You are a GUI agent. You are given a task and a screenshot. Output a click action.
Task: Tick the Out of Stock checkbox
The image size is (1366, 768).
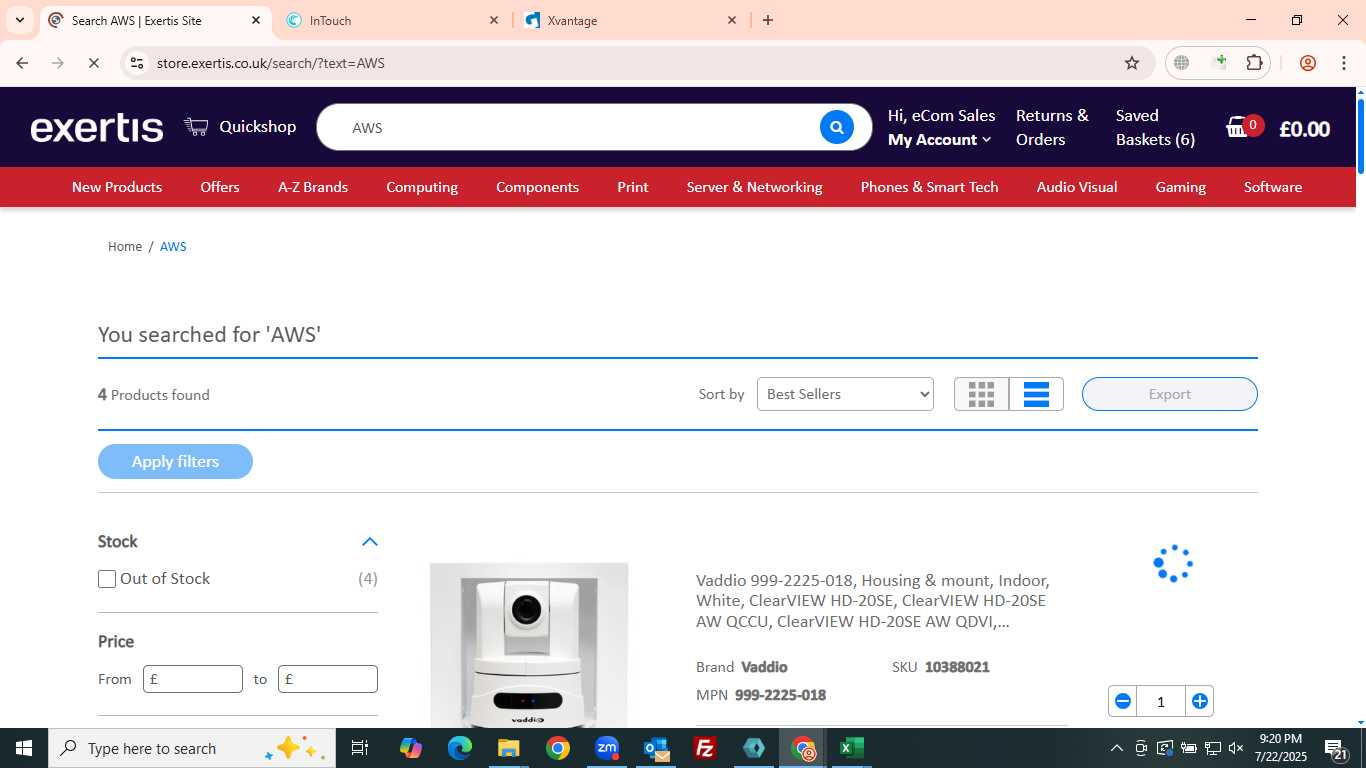coord(107,579)
